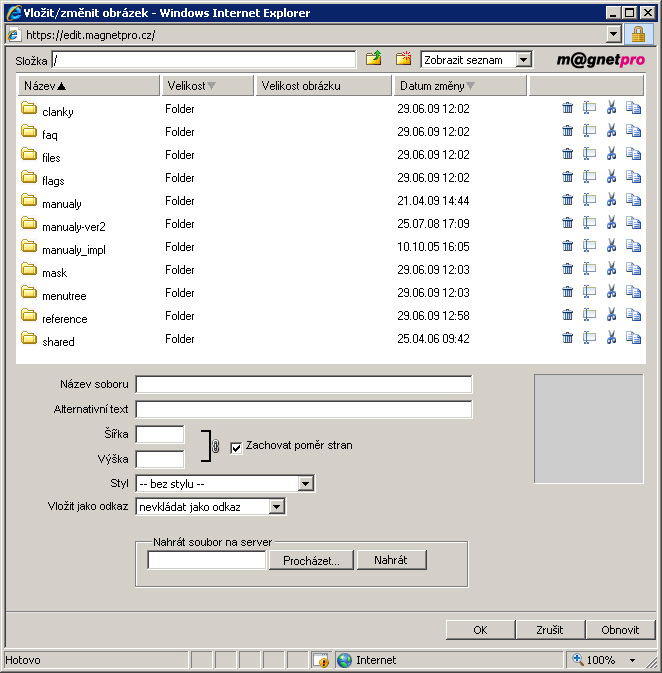Toggle the Zachovat poměr stran checkbox
Screen dimensions: 662x673
[237, 447]
